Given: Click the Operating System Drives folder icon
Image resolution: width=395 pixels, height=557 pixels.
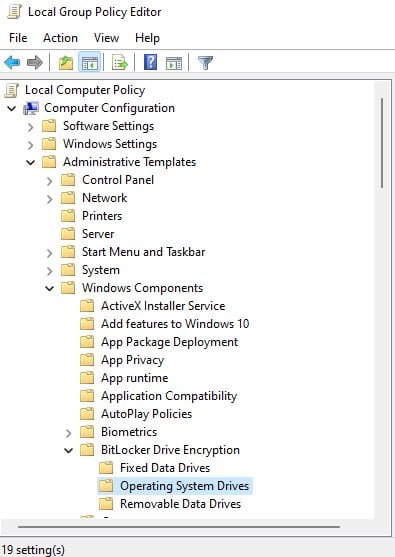Looking at the screenshot, I should pos(106,486).
